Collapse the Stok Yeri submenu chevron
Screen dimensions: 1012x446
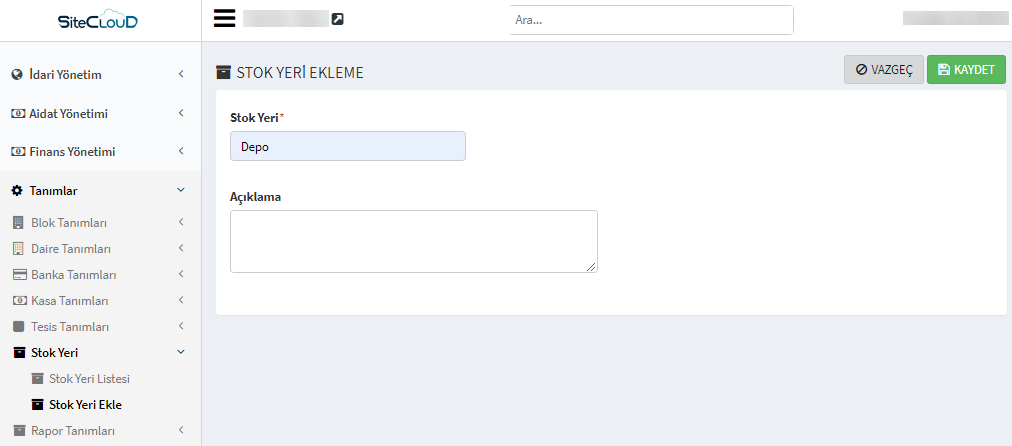pyautogui.click(x=181, y=352)
